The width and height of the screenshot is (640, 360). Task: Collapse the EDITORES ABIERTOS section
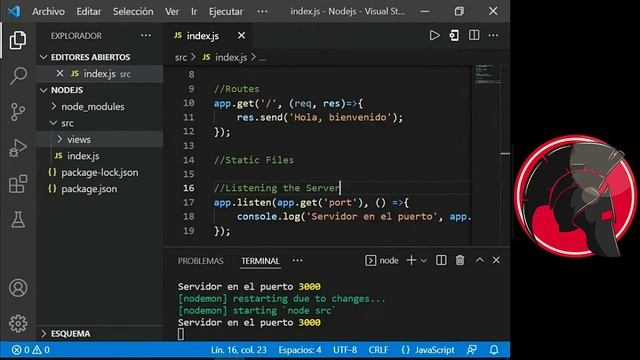click(43, 57)
